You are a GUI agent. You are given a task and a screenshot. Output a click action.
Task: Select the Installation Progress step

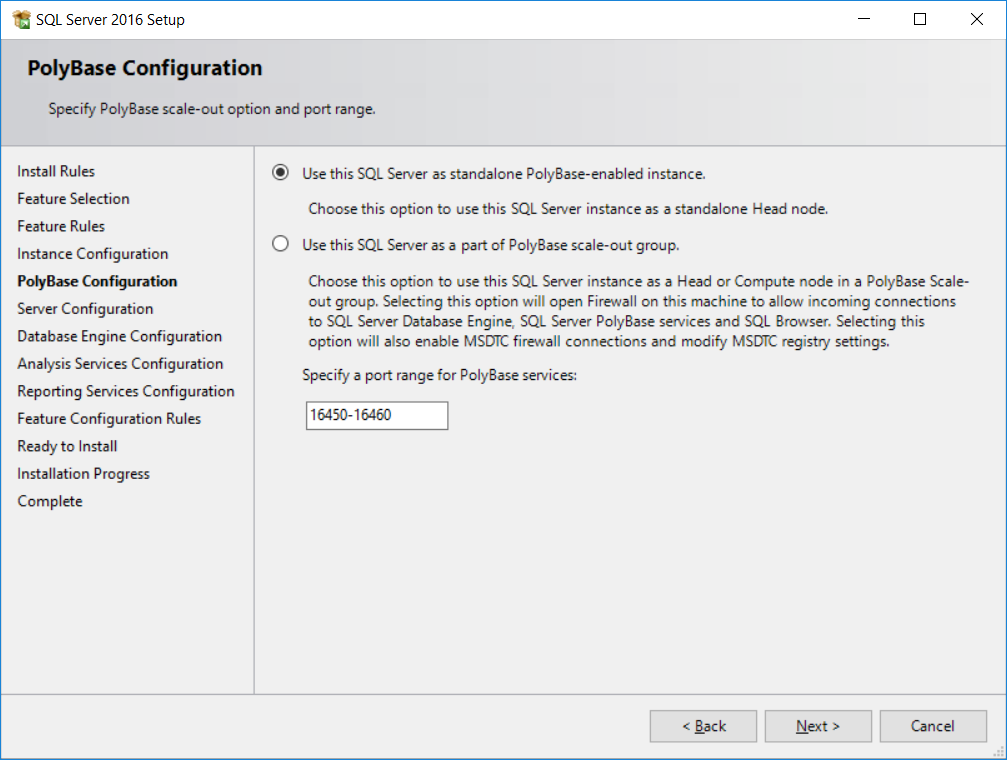click(84, 474)
